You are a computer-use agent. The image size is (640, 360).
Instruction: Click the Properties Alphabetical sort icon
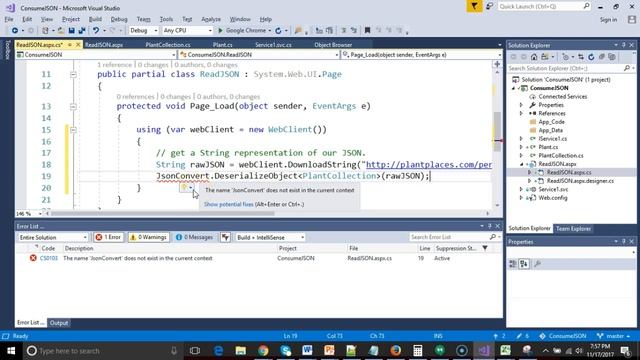524,264
